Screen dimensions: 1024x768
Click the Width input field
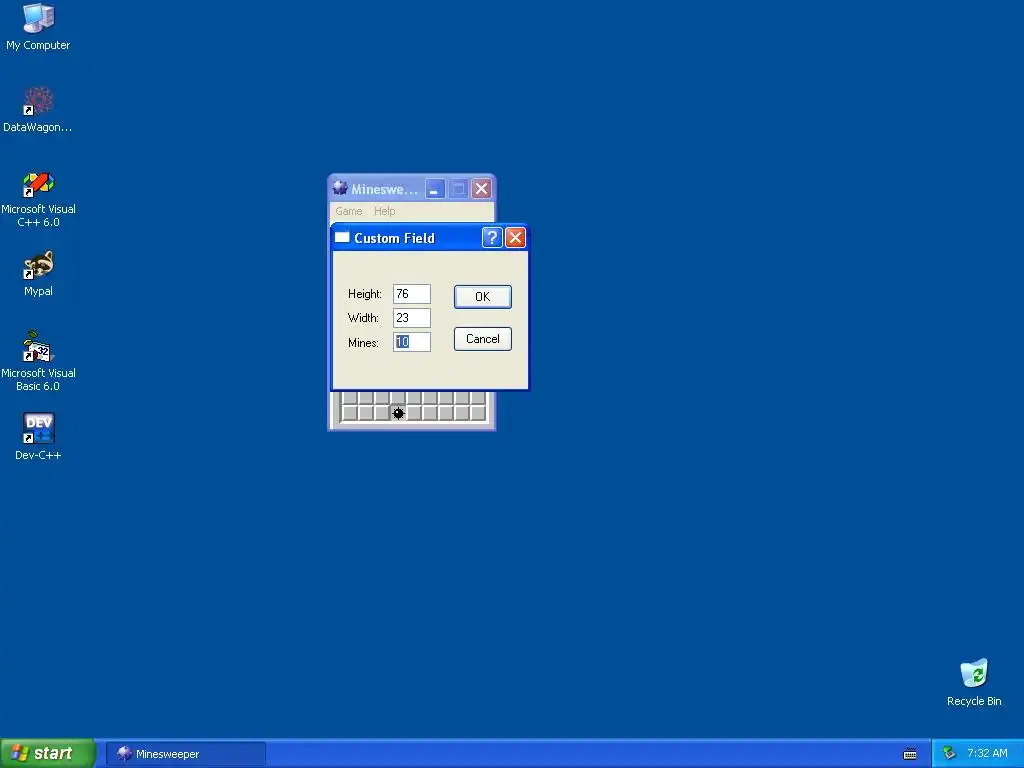(x=411, y=318)
